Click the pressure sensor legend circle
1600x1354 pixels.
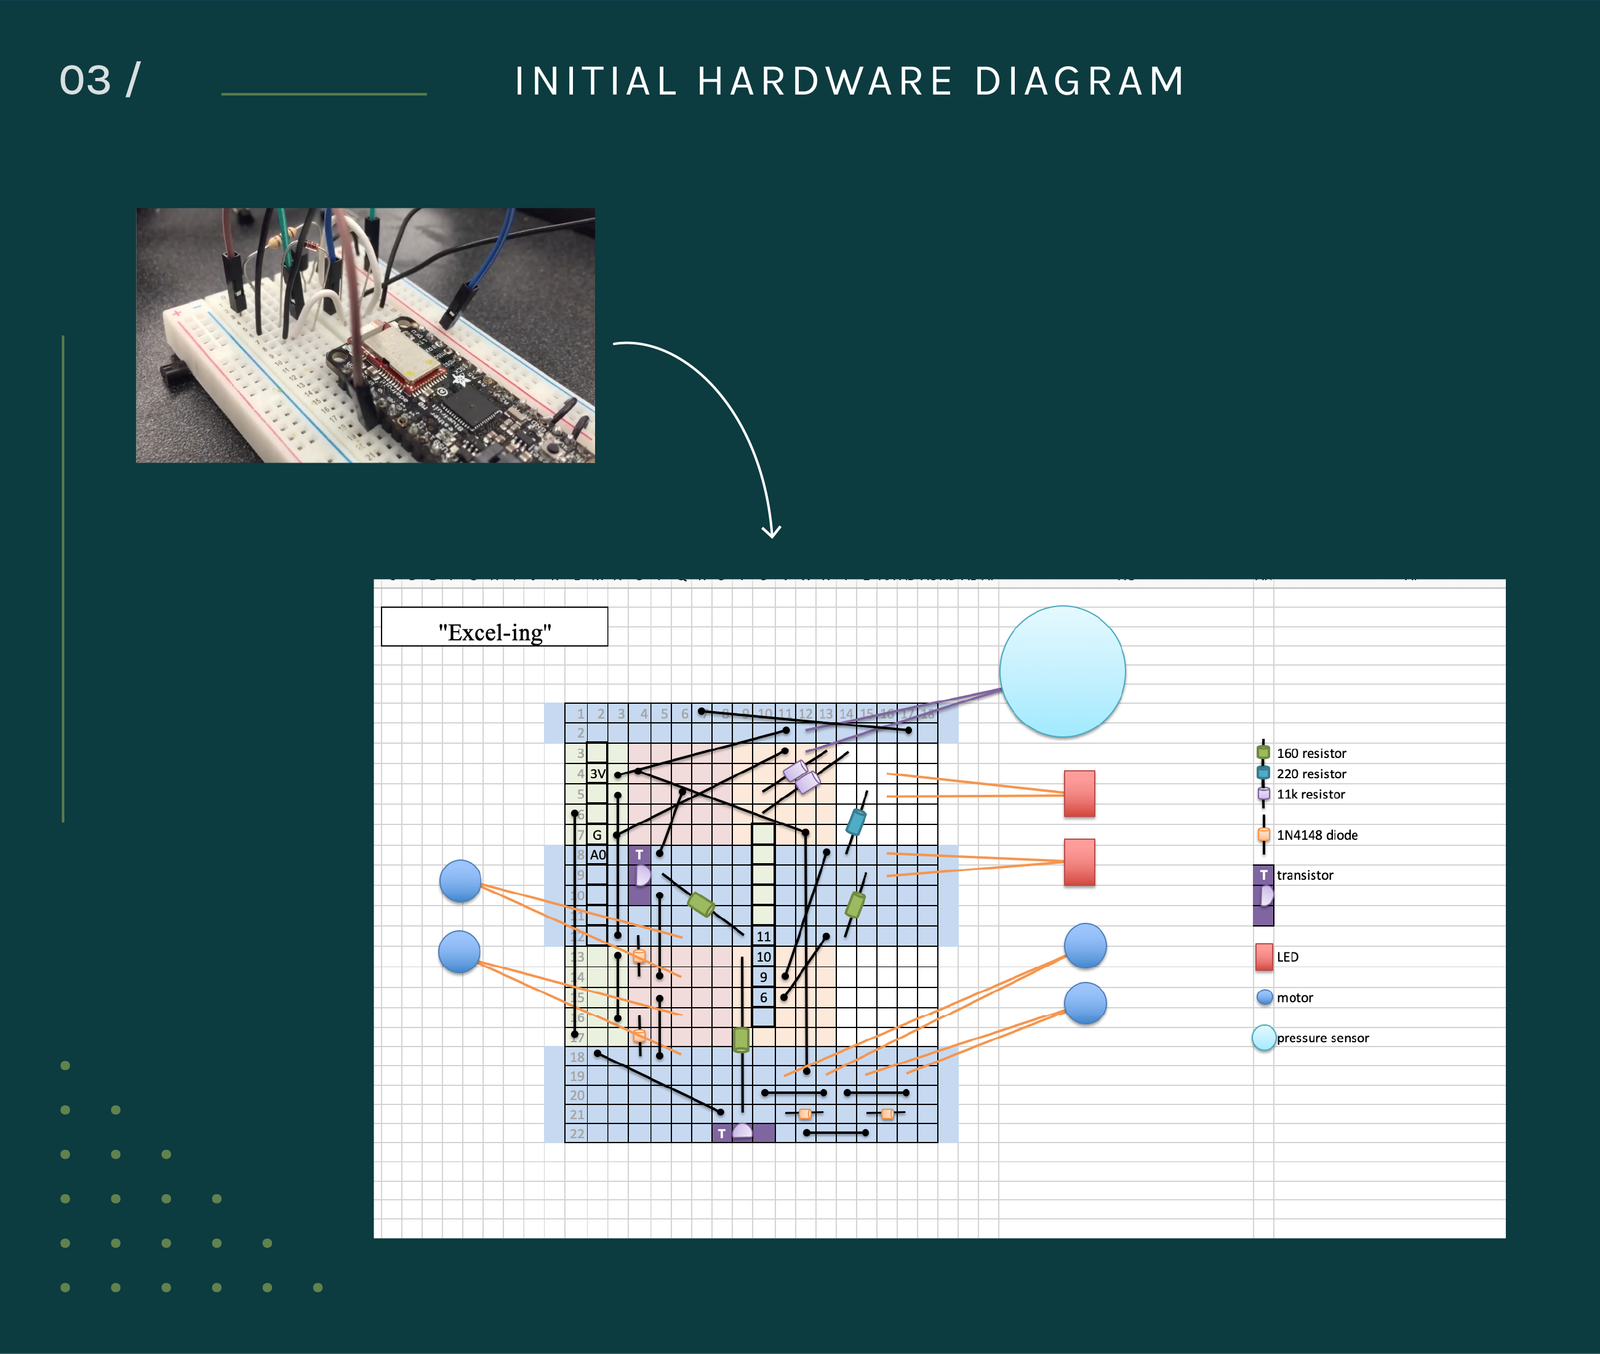(1264, 1038)
